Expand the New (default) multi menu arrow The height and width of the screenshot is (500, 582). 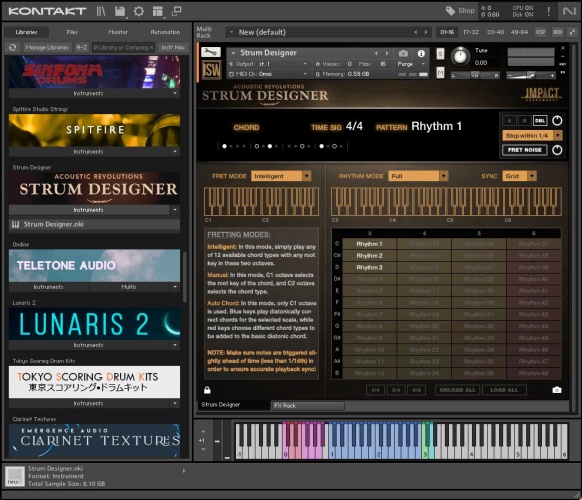point(231,32)
